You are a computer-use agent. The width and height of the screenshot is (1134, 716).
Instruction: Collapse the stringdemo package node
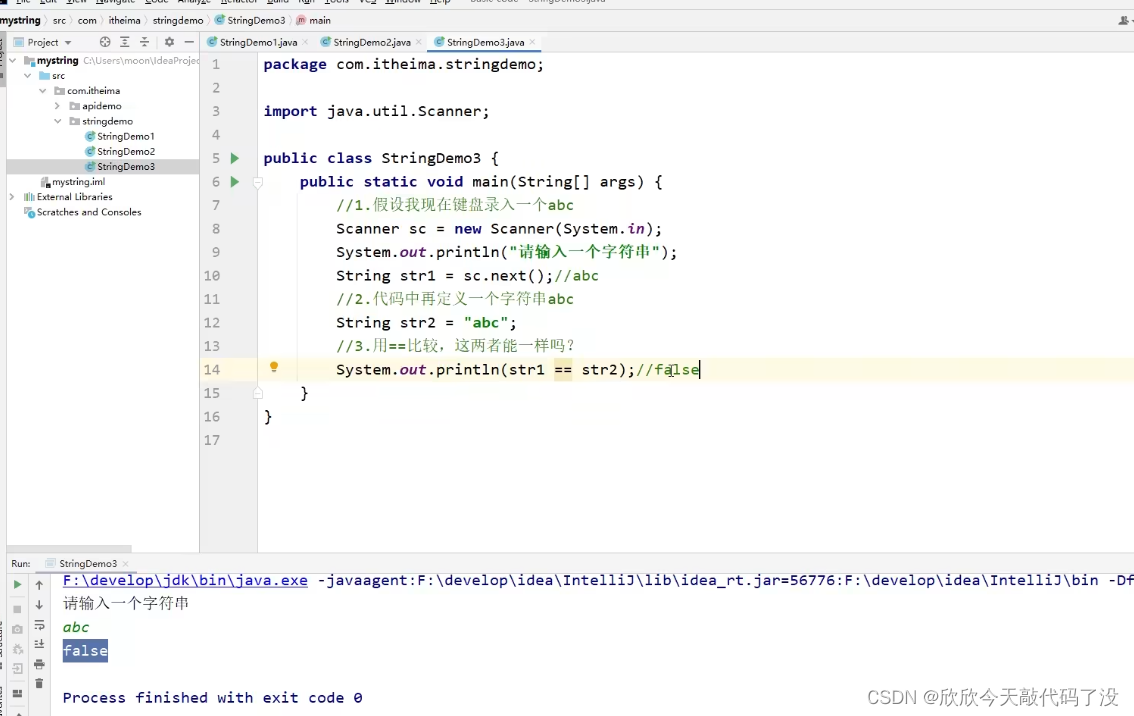click(x=58, y=120)
